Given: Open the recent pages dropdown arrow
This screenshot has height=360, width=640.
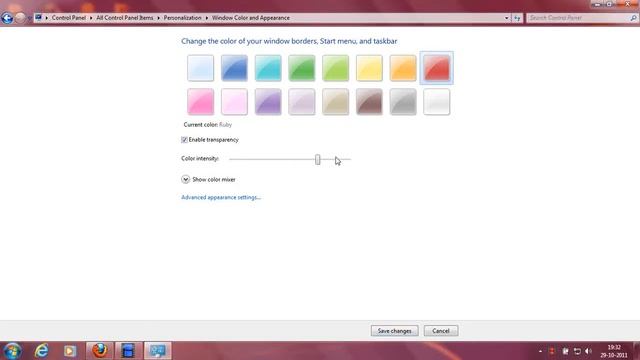Looking at the screenshot, I should pyautogui.click(x=29, y=18).
